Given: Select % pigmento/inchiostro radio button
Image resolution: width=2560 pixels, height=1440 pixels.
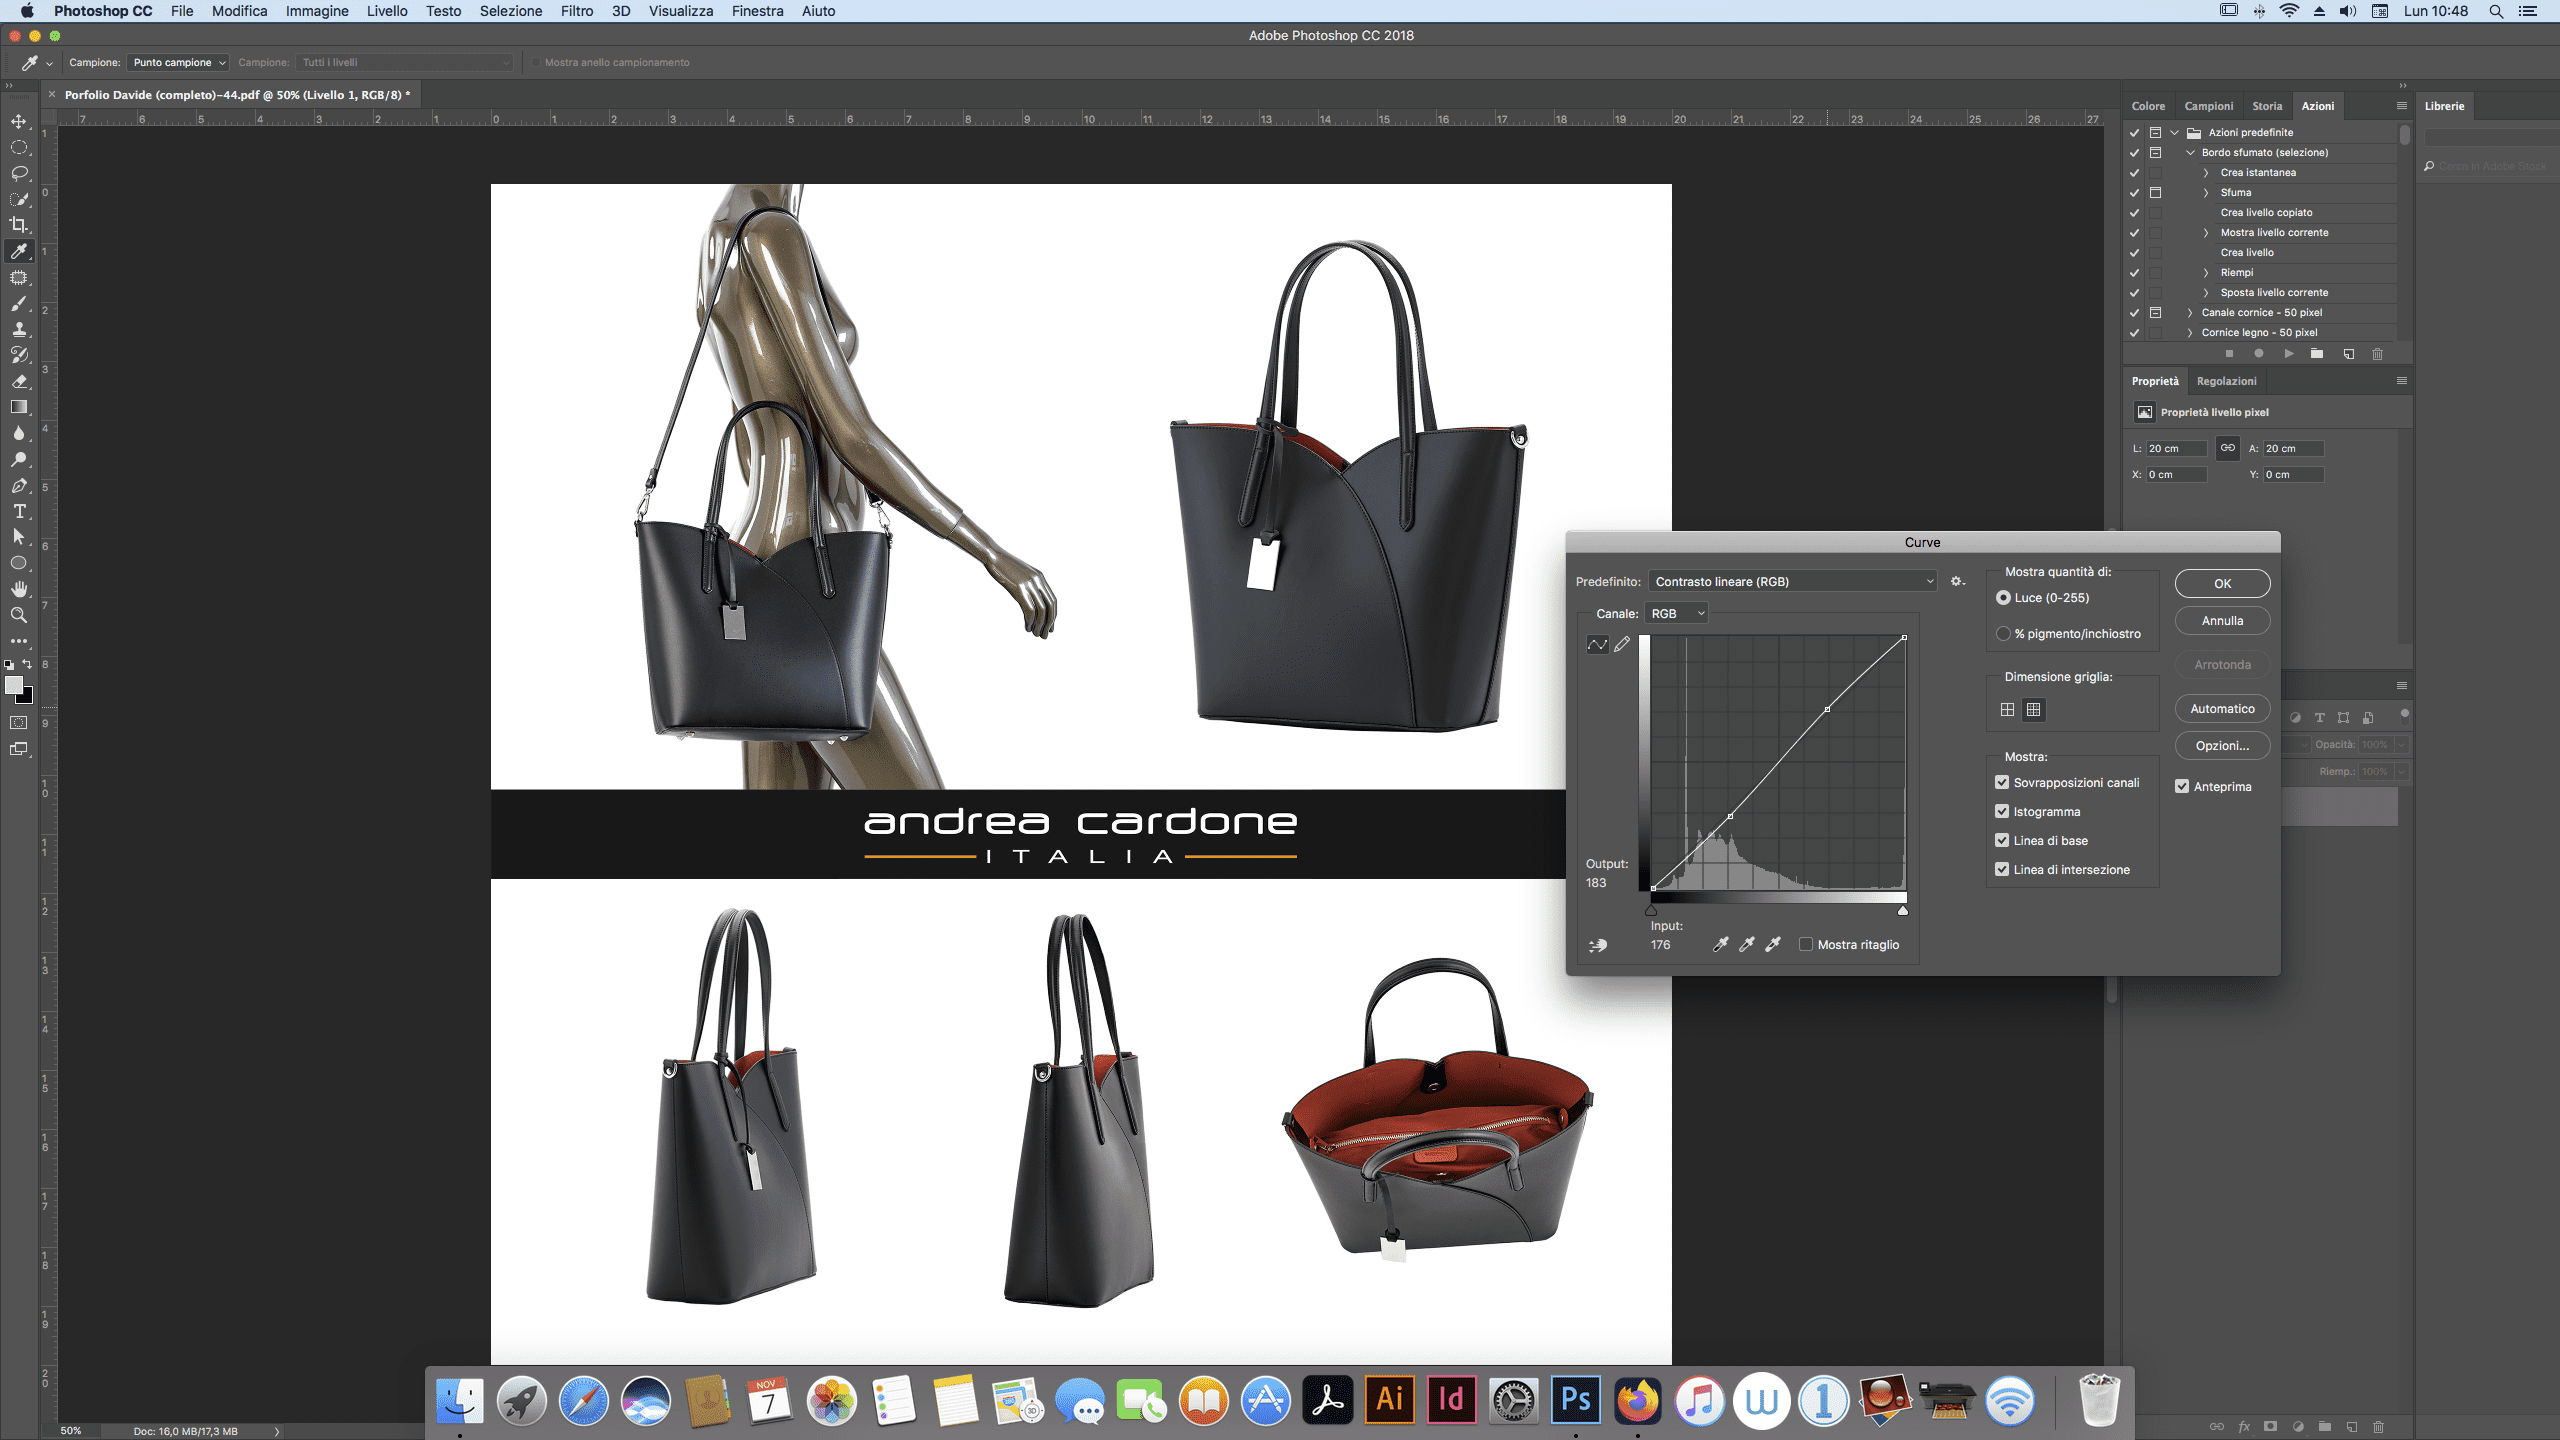Looking at the screenshot, I should point(2003,633).
